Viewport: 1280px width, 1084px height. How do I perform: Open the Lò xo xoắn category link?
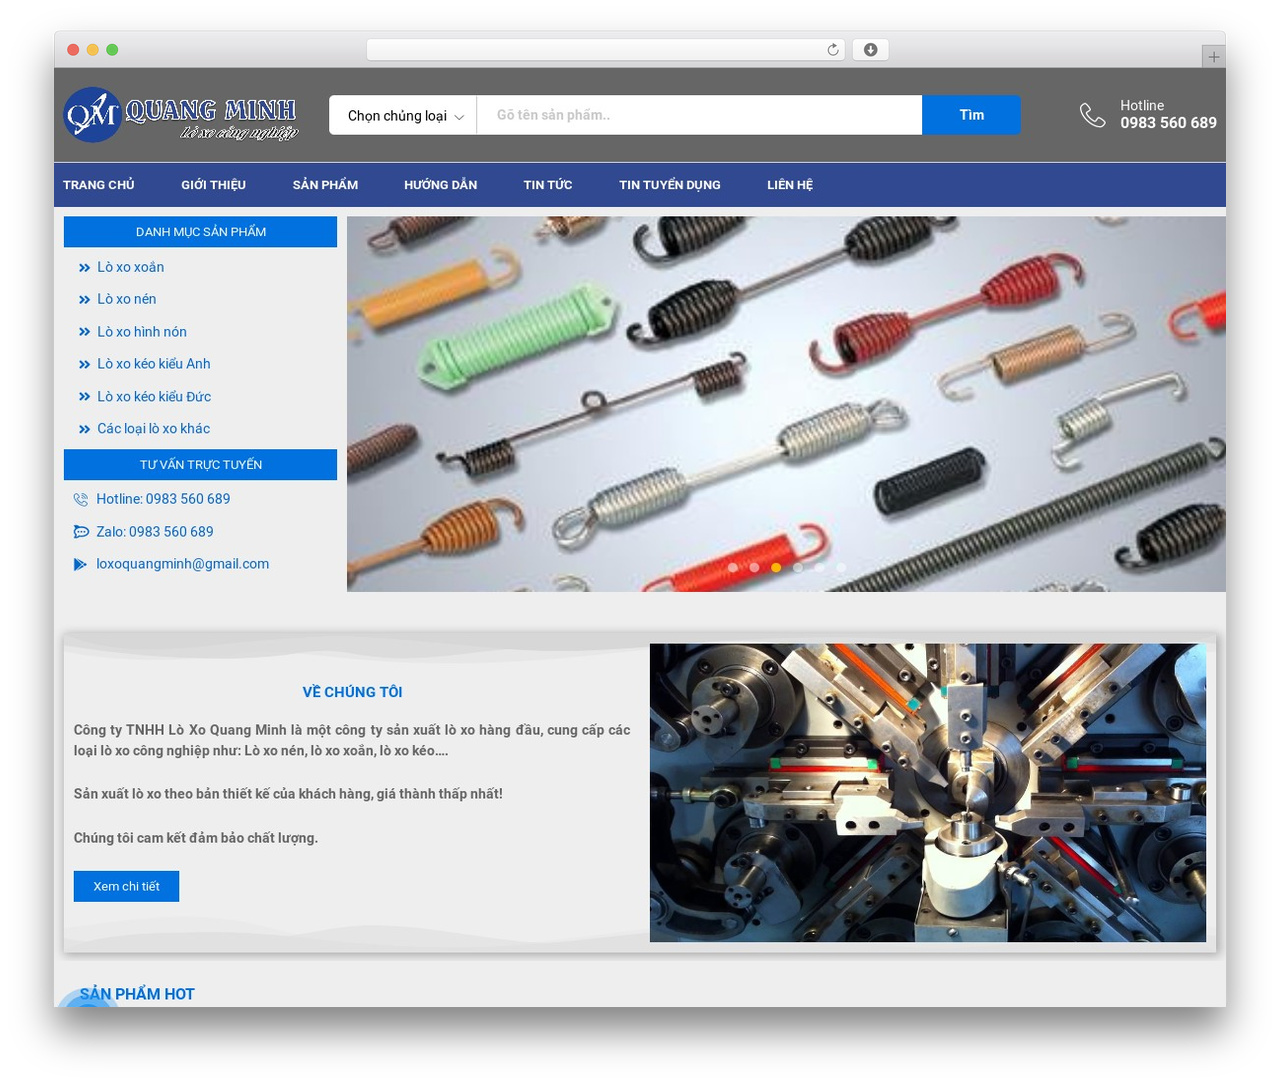point(130,267)
